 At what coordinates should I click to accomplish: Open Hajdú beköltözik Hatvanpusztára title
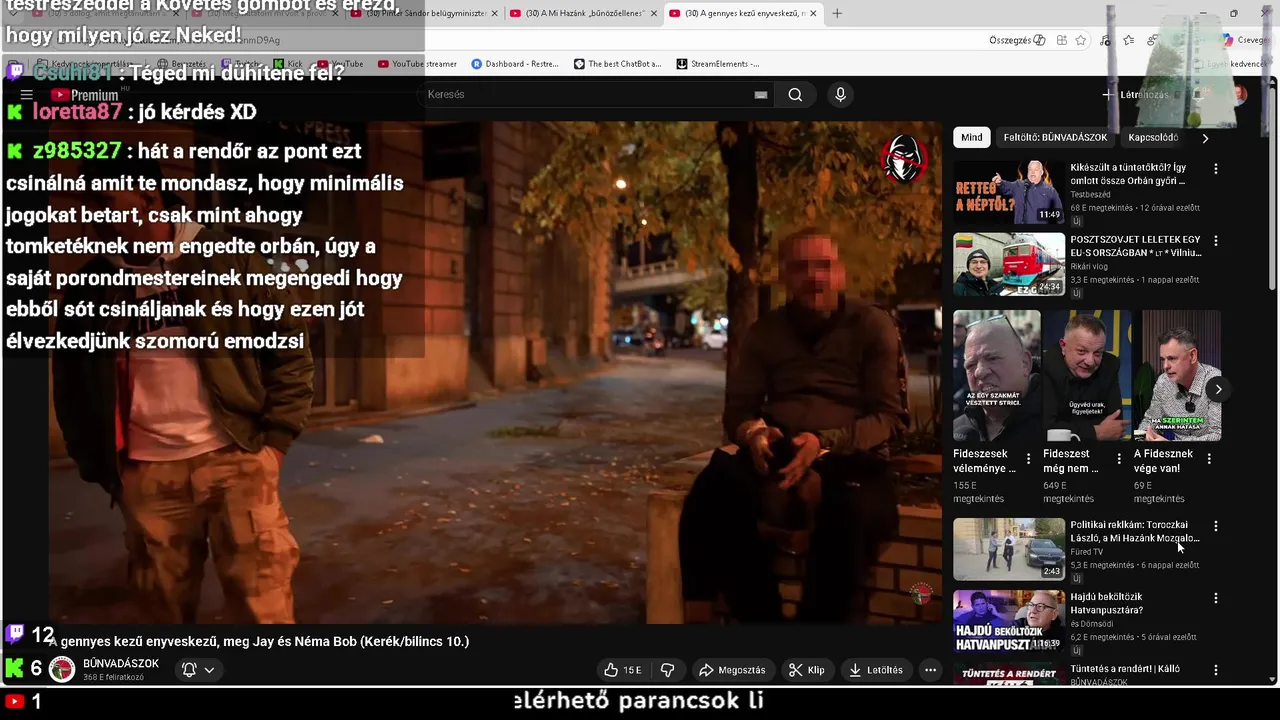tap(1107, 603)
